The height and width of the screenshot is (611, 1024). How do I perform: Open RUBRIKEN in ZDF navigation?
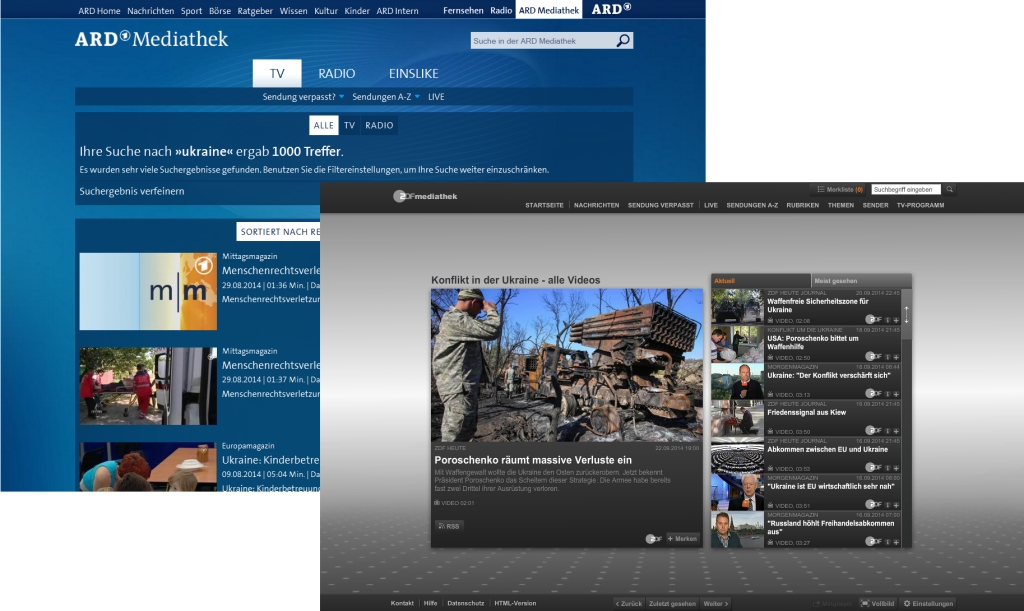click(802, 205)
